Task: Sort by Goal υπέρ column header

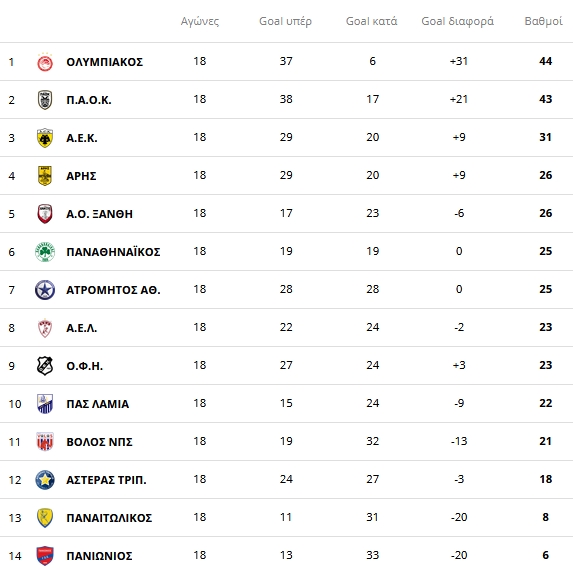Action: pyautogui.click(x=285, y=21)
